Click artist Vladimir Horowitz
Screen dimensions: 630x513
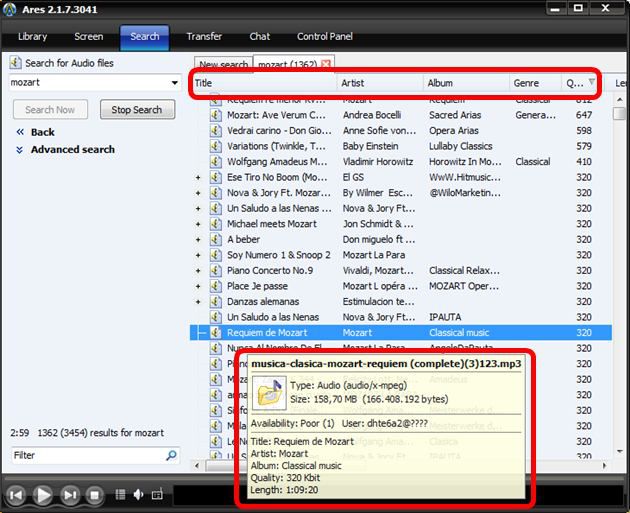pos(378,162)
